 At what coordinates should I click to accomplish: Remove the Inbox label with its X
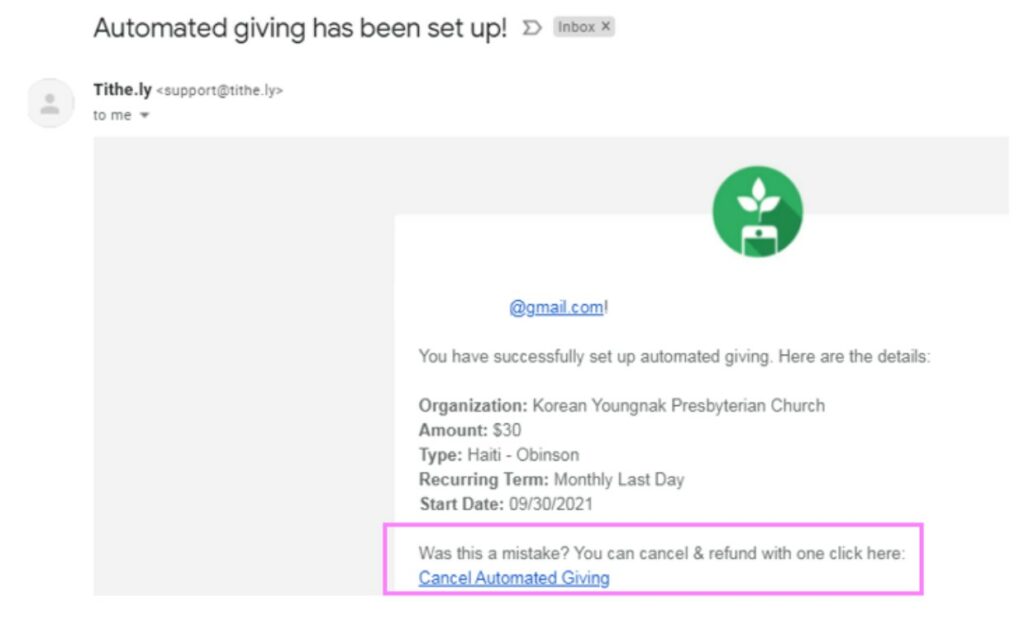(x=605, y=26)
